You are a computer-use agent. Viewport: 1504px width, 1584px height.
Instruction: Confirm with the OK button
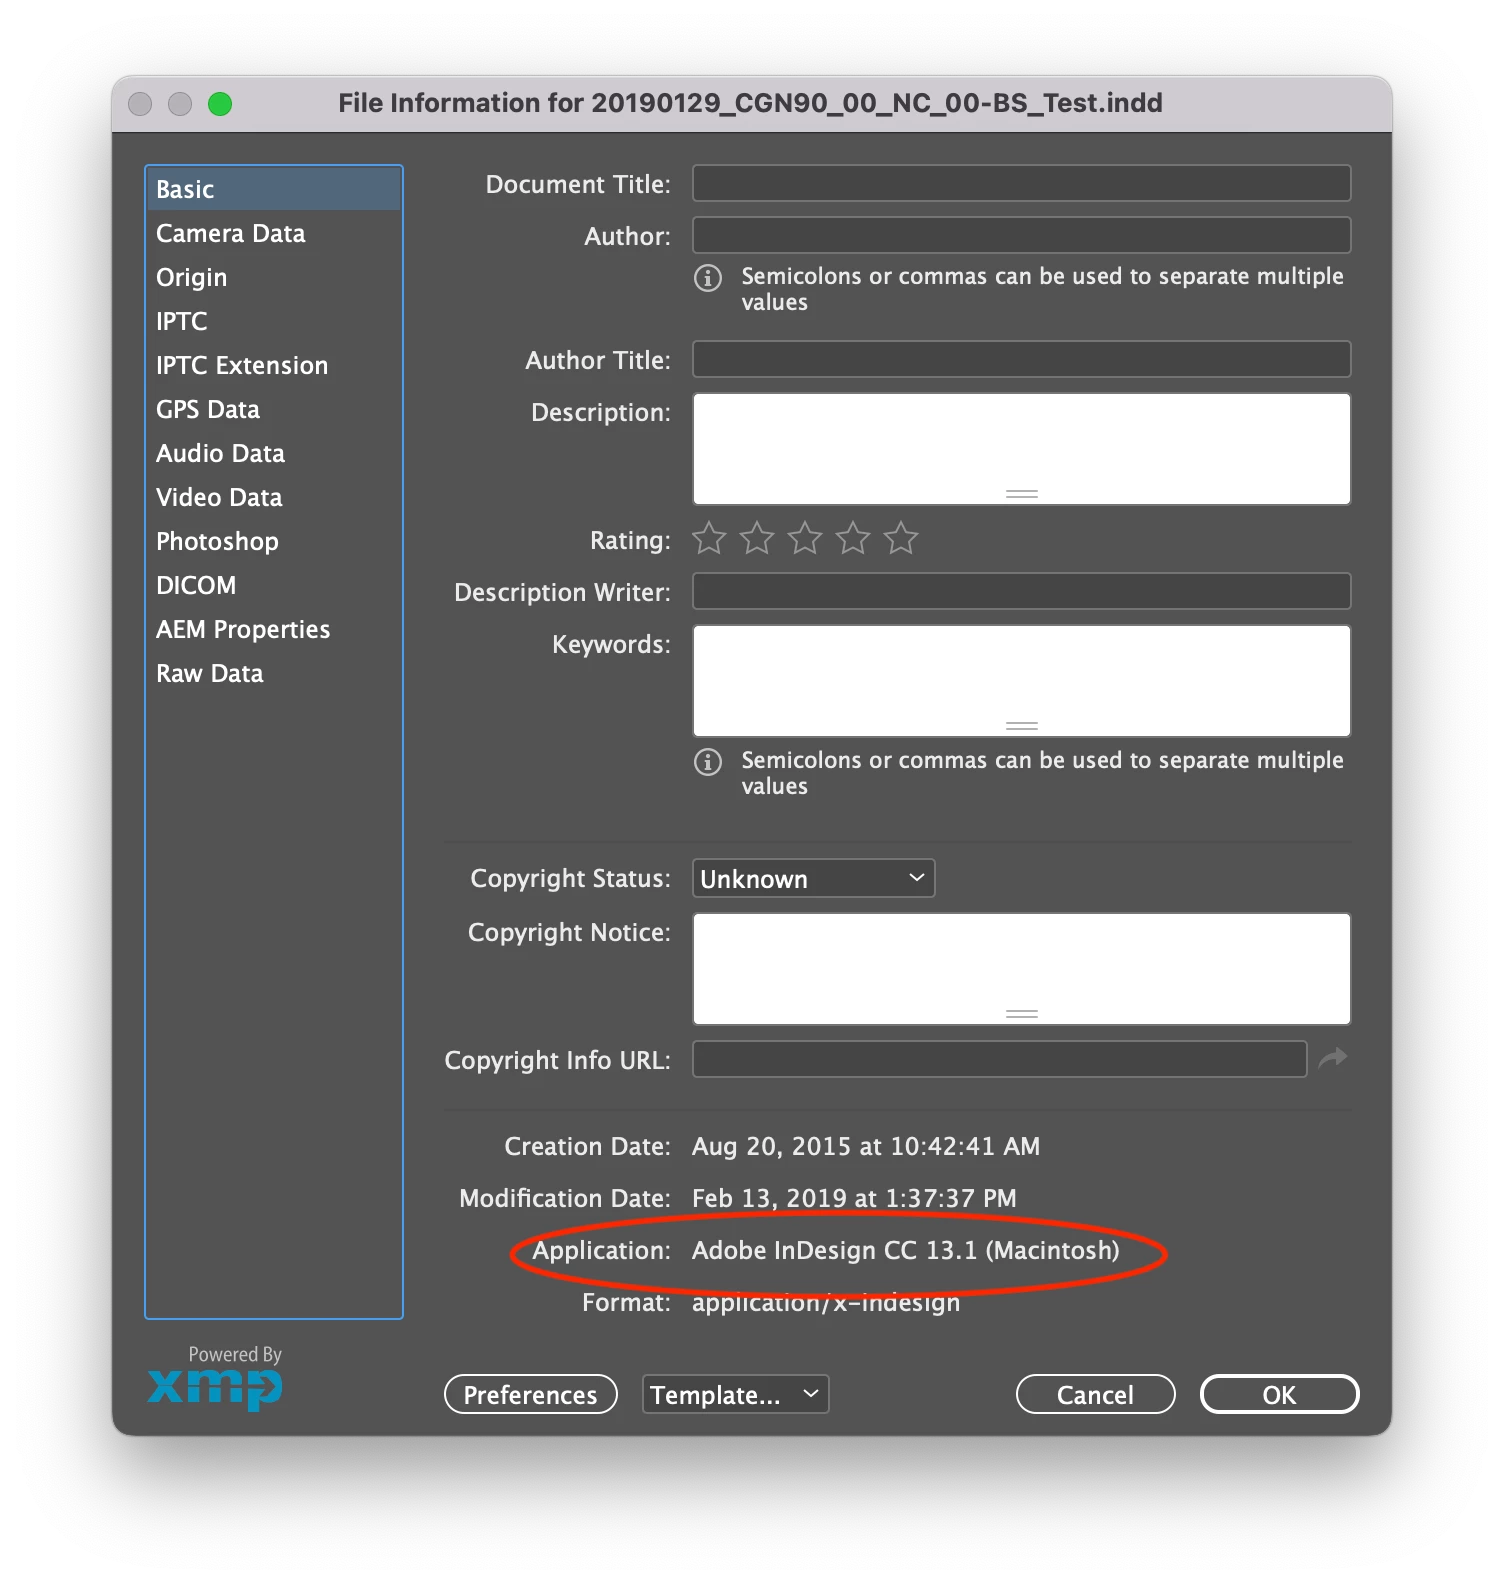point(1280,1394)
